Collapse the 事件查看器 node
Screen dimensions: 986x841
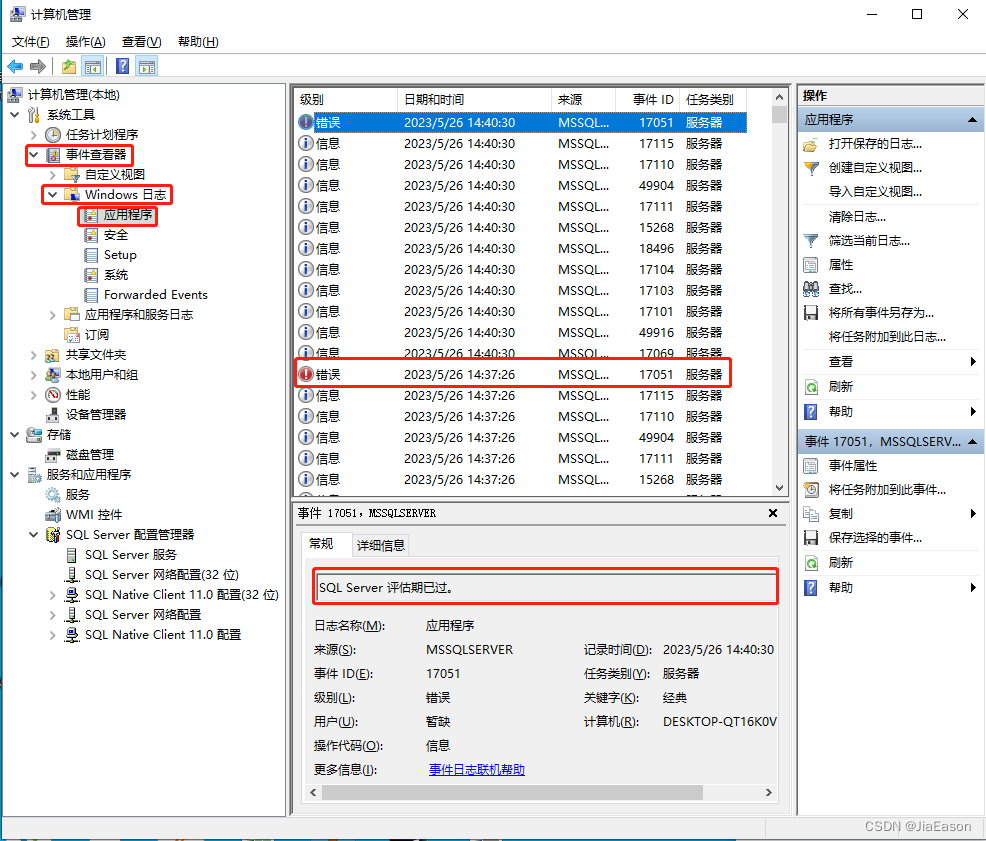click(34, 154)
